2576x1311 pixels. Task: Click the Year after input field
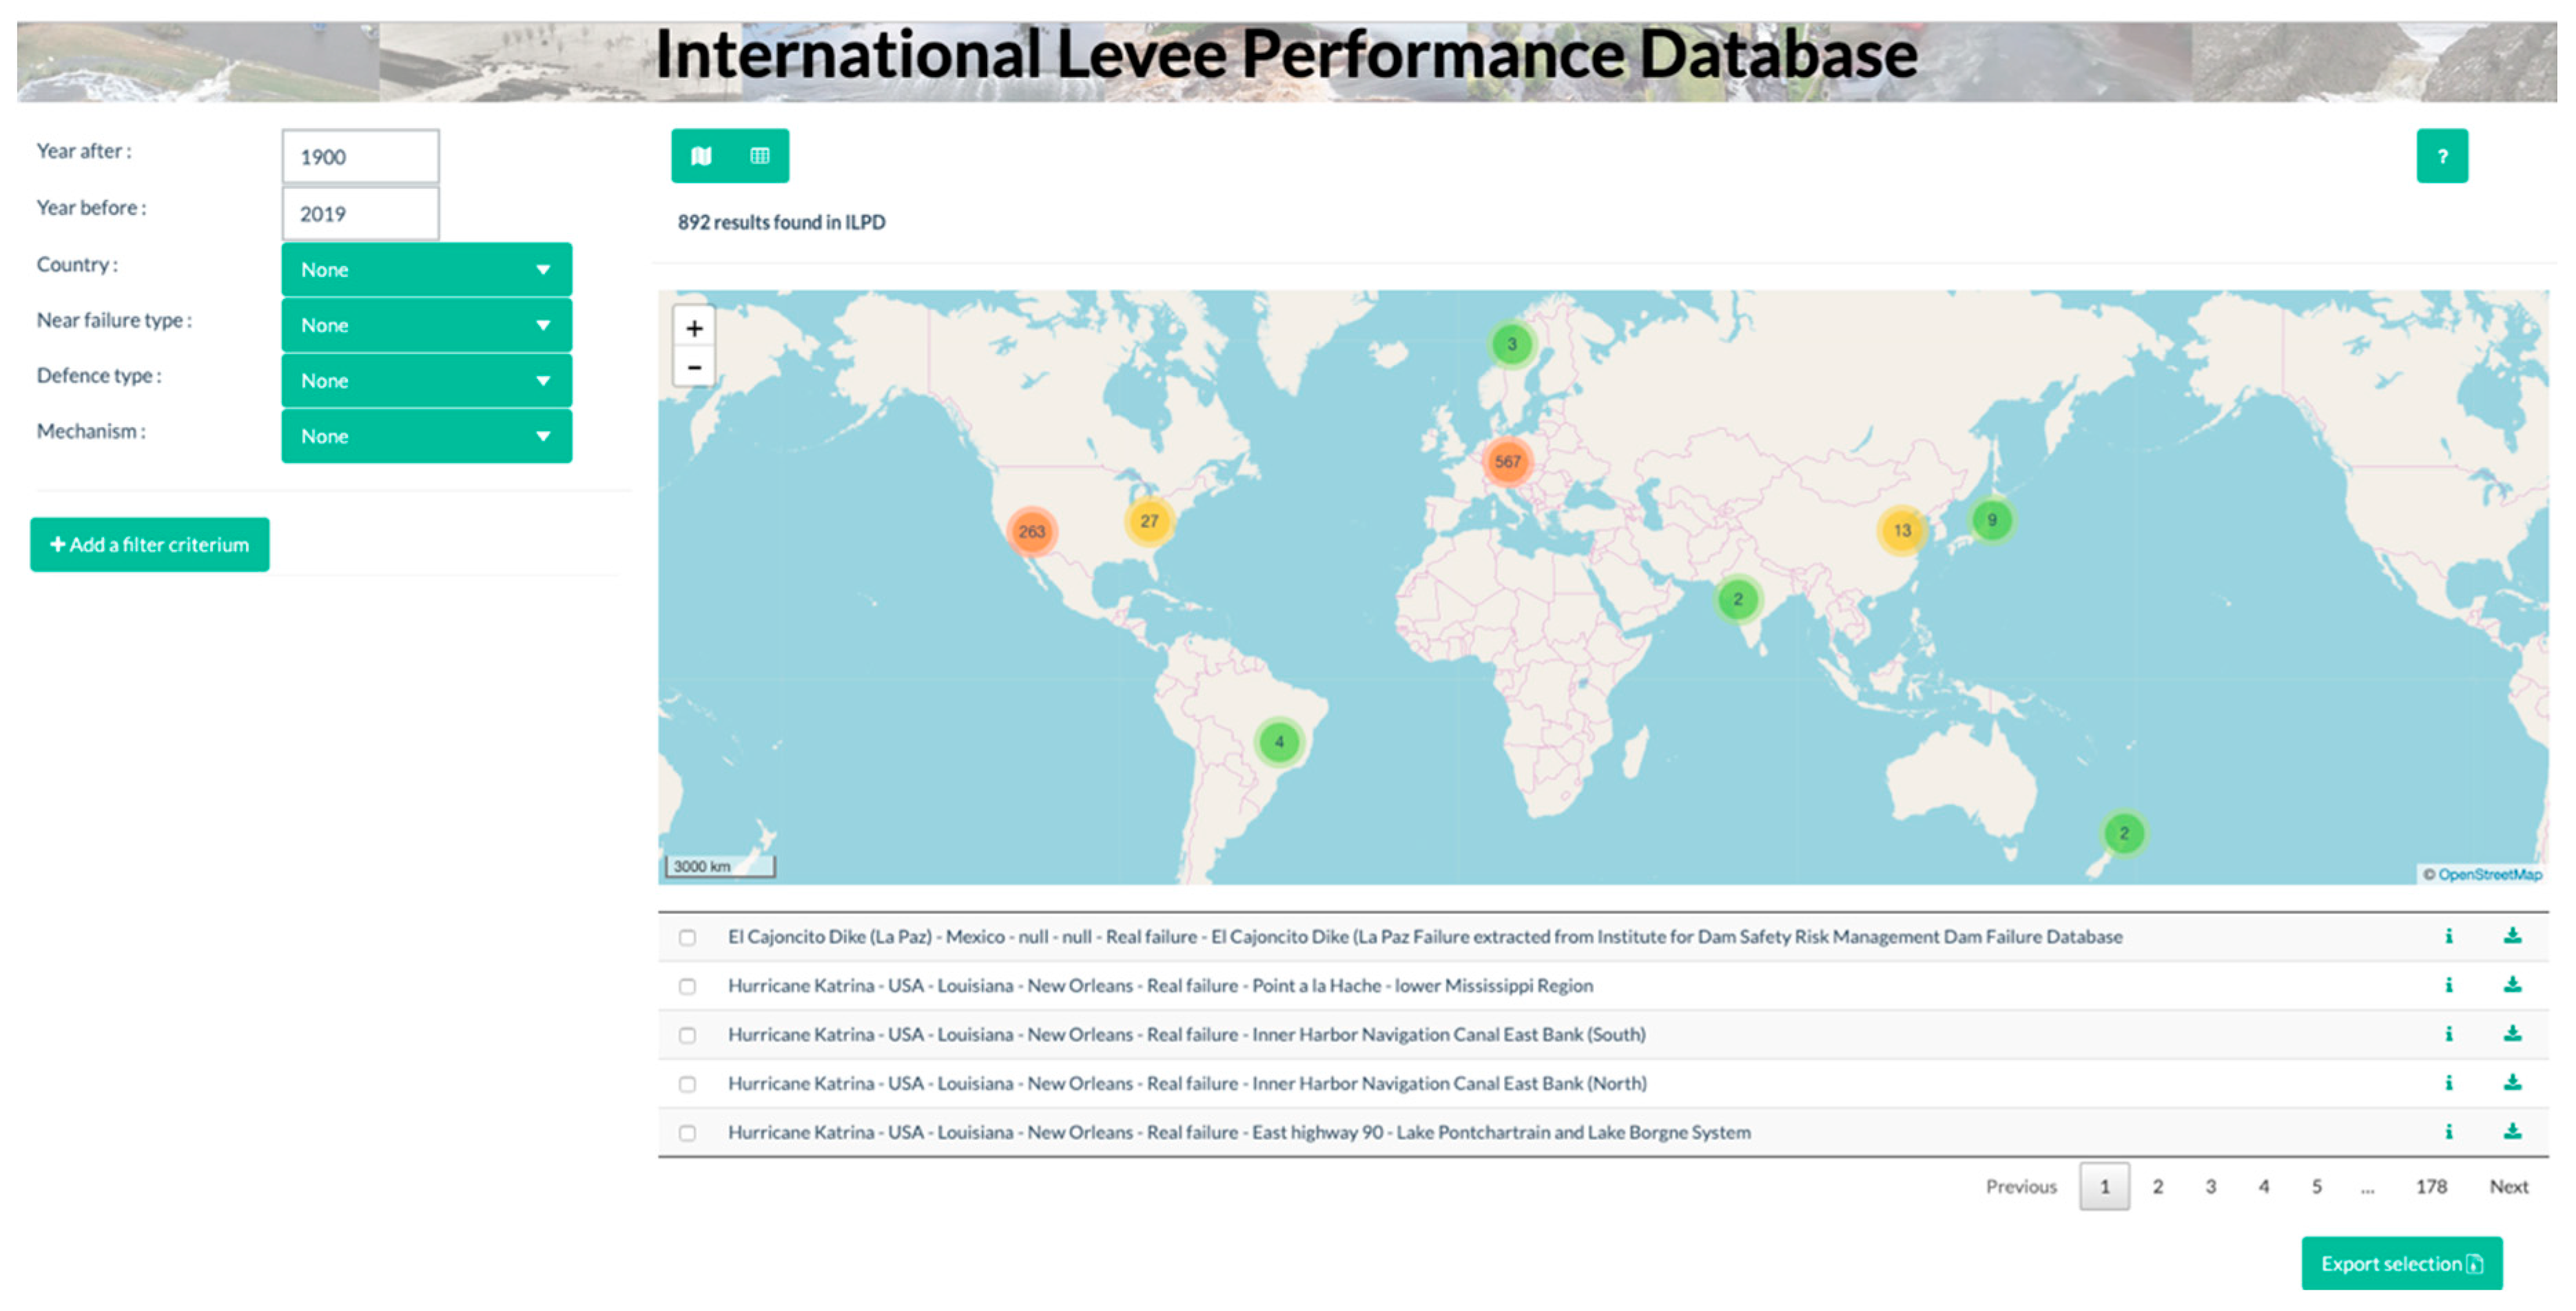(x=360, y=157)
